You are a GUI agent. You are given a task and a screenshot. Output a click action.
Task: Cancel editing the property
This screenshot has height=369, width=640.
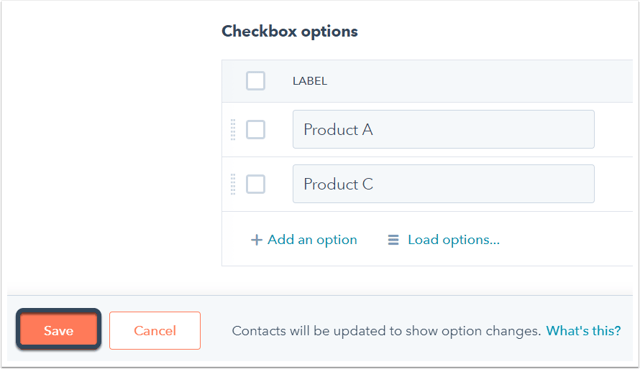155,330
